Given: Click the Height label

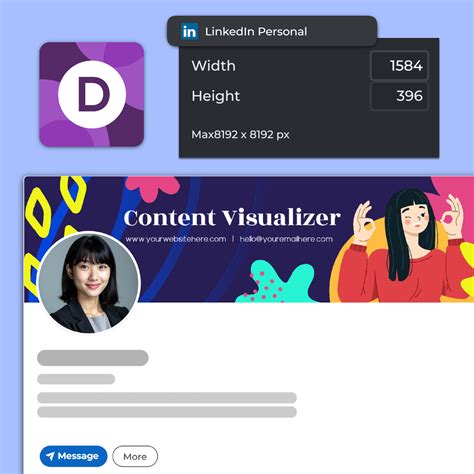Looking at the screenshot, I should coord(216,96).
